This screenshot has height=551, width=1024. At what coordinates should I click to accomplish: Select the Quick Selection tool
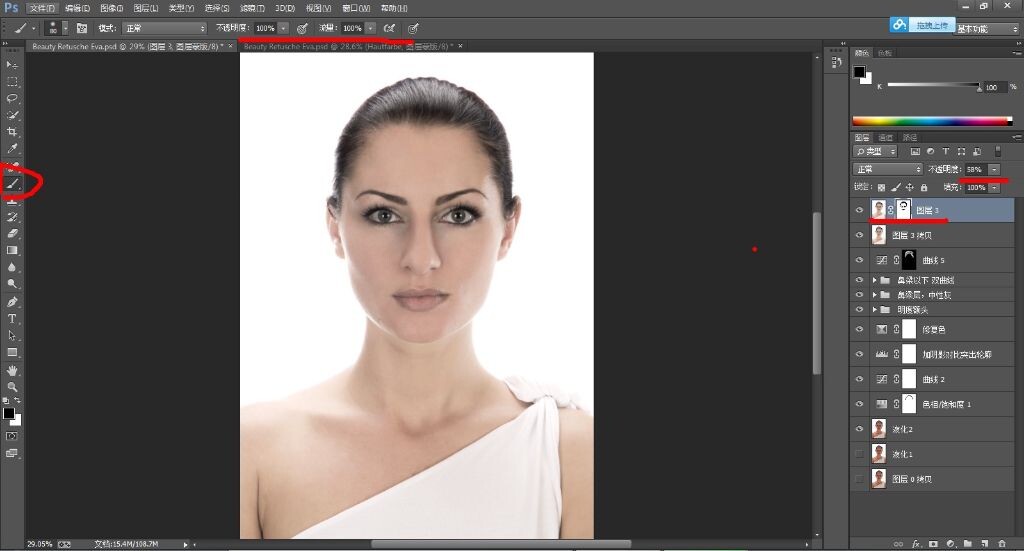click(x=12, y=115)
